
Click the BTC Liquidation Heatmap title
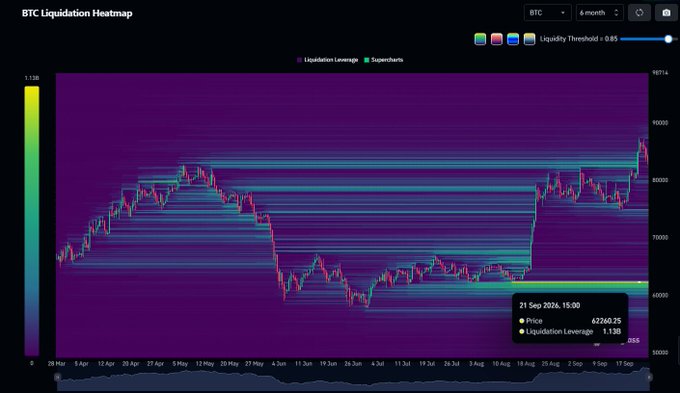(77, 13)
